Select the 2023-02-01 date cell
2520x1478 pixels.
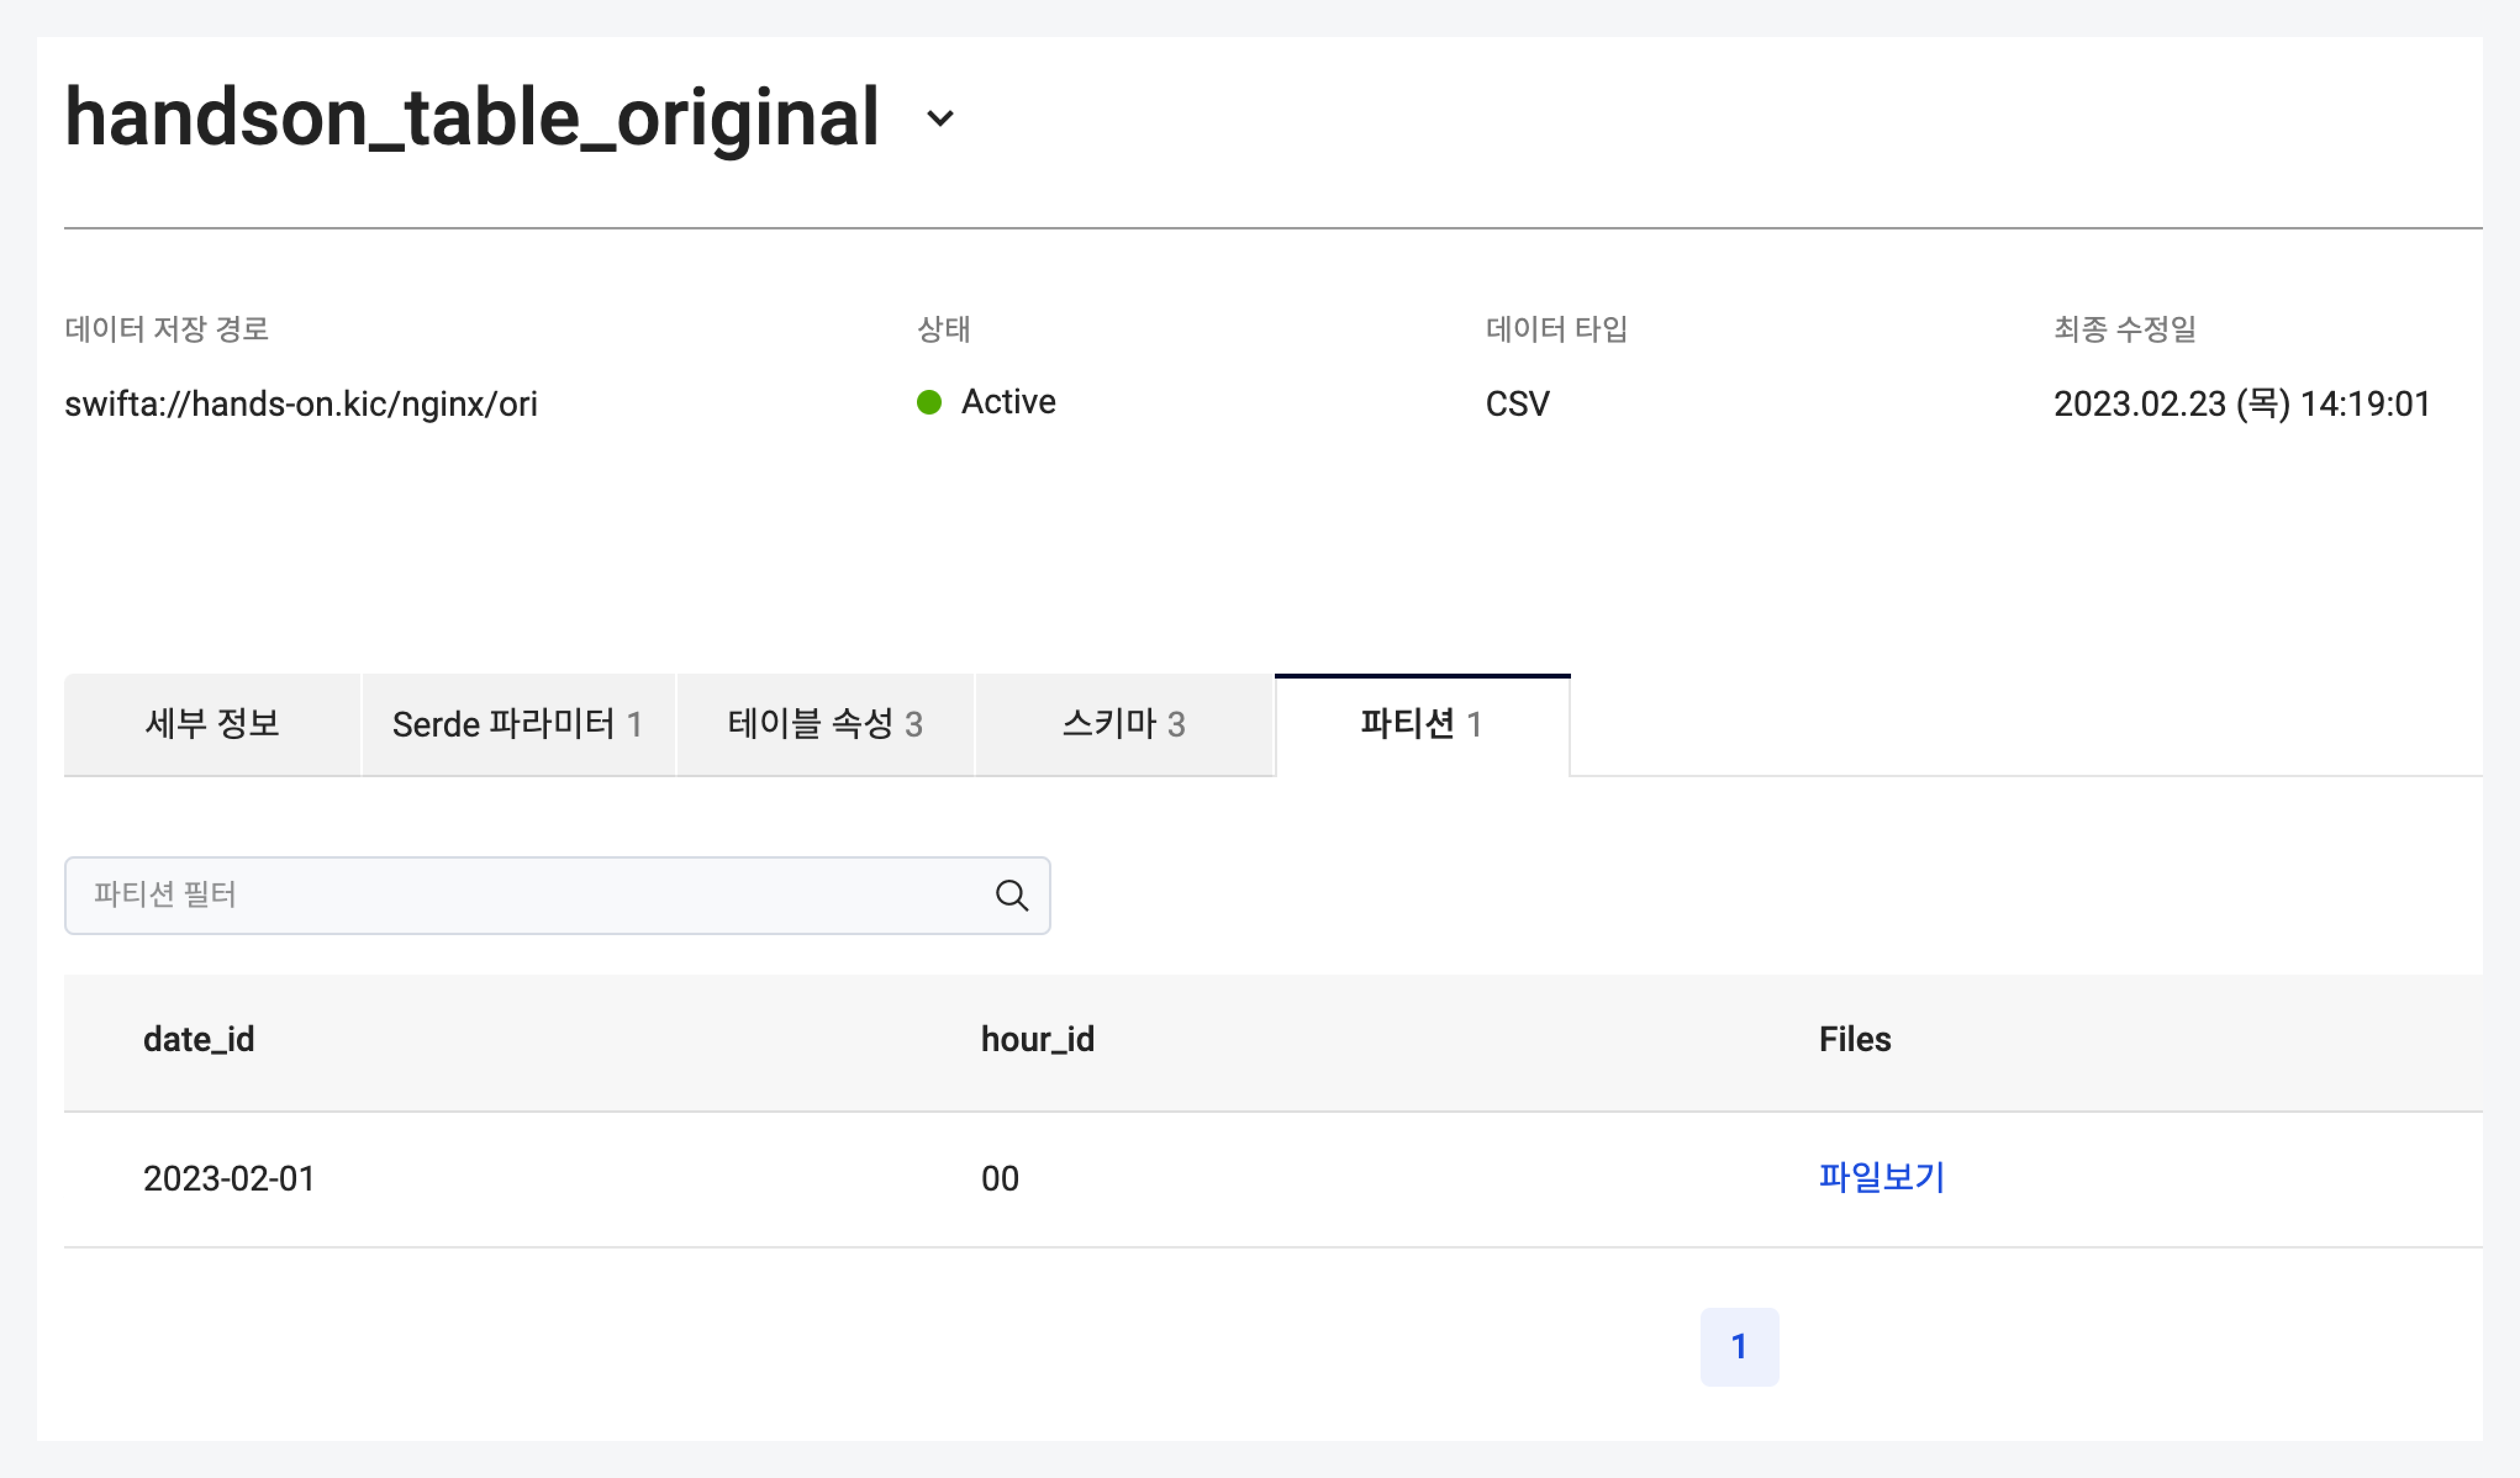(229, 1179)
